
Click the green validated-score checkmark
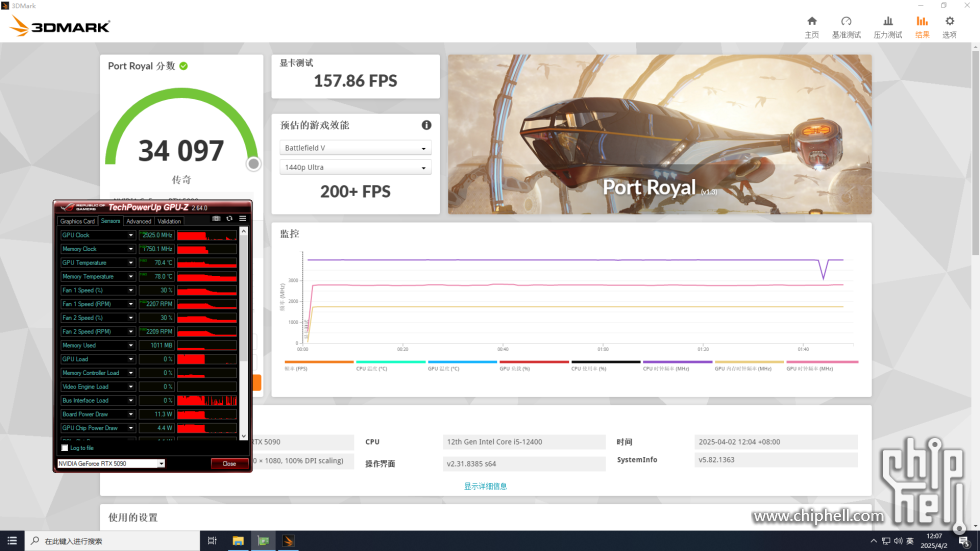tap(184, 66)
